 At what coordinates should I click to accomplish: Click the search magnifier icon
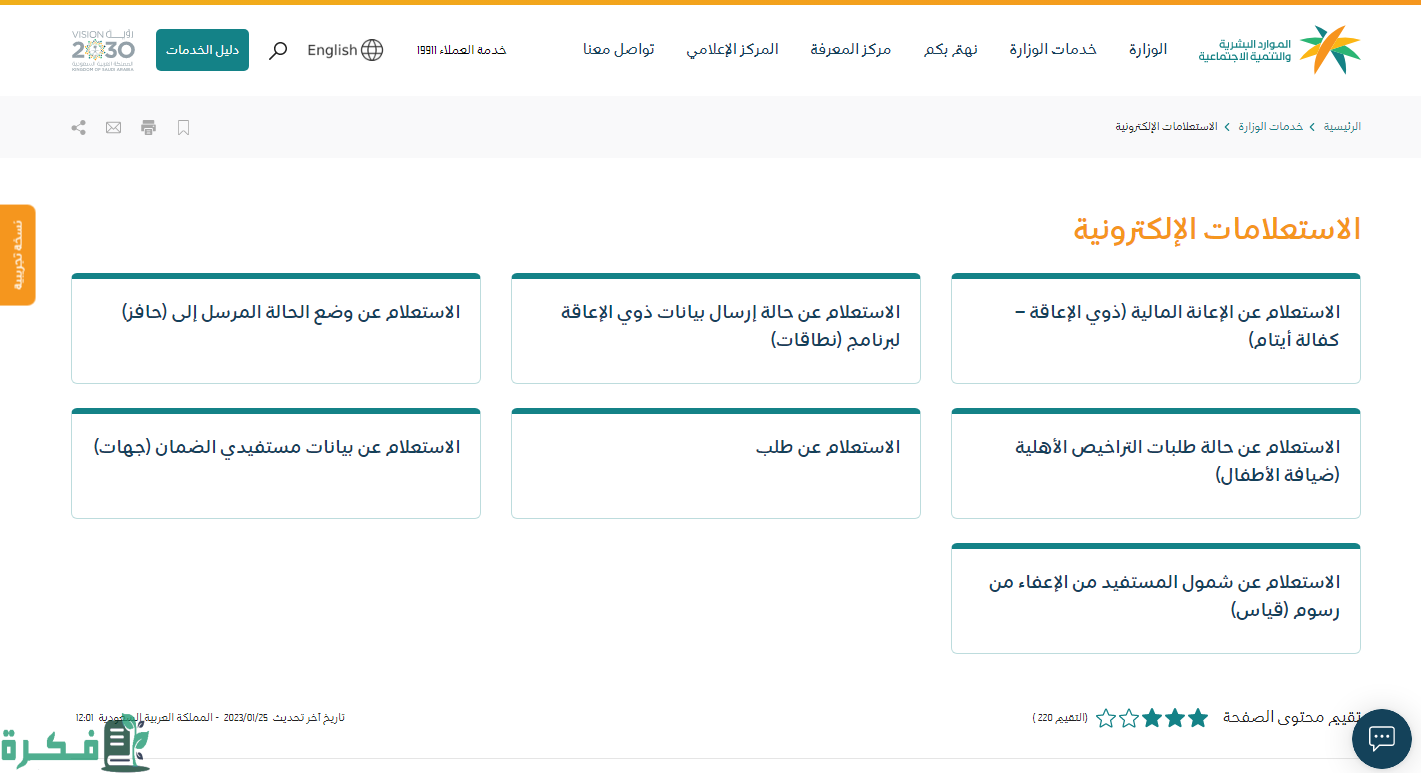[x=278, y=50]
